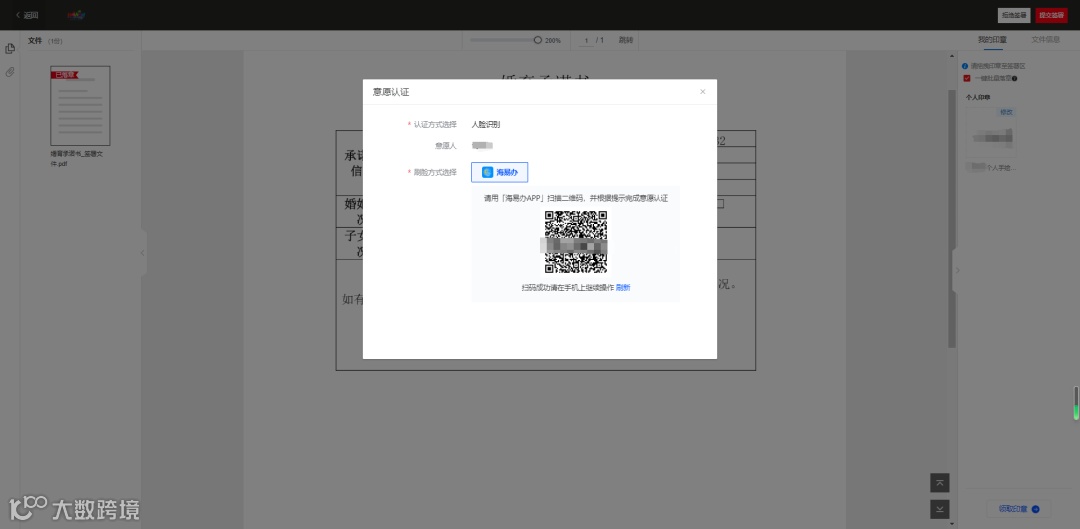Screen dimensions: 1080x529
Task: Jump to top of document arrow button
Action: point(939,484)
